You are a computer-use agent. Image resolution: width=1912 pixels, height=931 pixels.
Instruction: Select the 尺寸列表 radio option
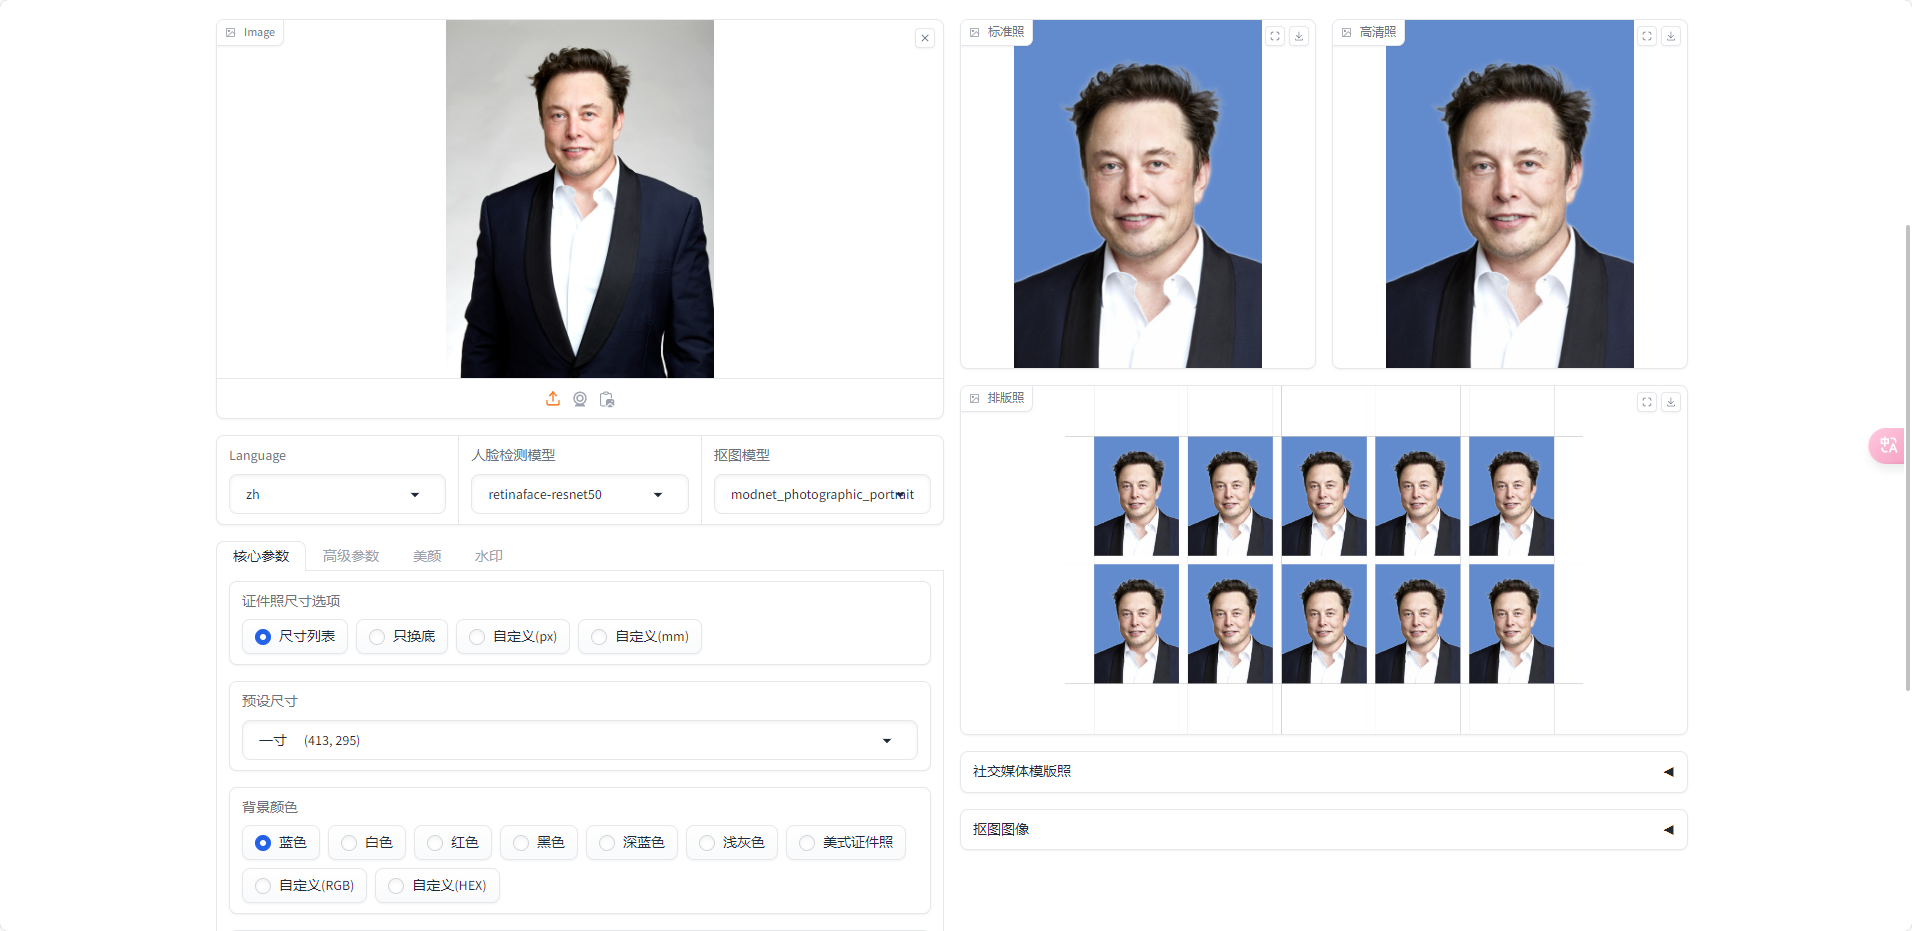pyautogui.click(x=295, y=637)
